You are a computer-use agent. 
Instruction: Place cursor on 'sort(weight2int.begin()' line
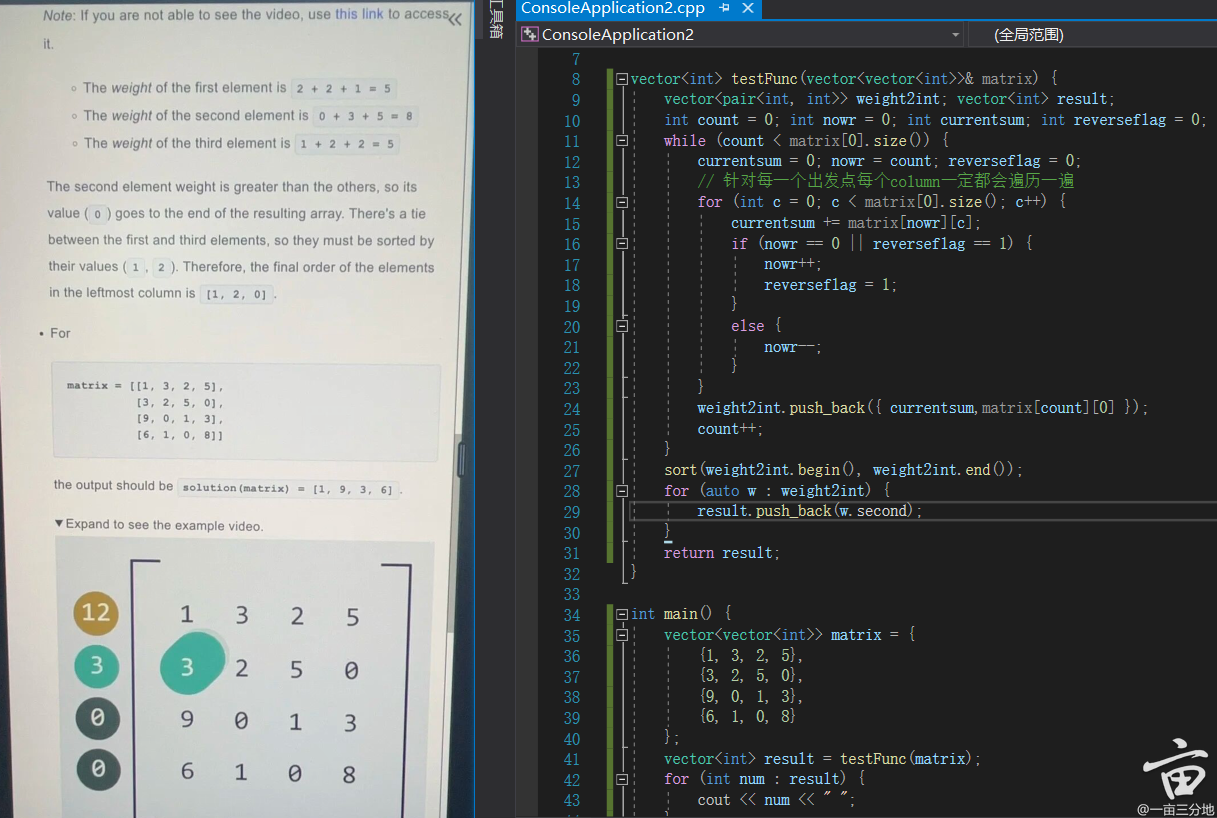[x=844, y=470]
